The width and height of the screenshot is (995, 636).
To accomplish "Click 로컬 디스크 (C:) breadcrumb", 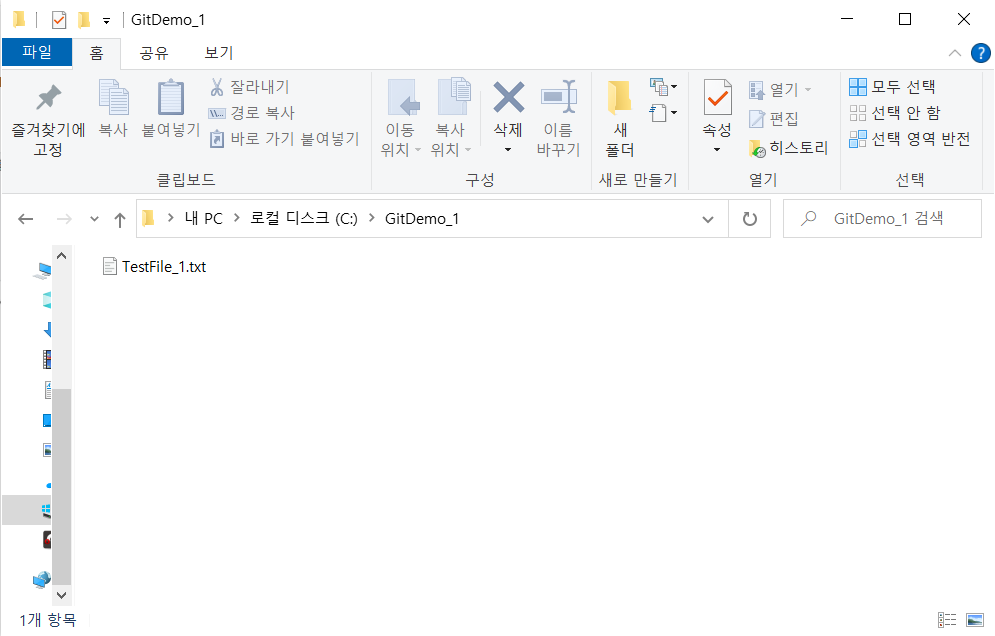I will (304, 219).
